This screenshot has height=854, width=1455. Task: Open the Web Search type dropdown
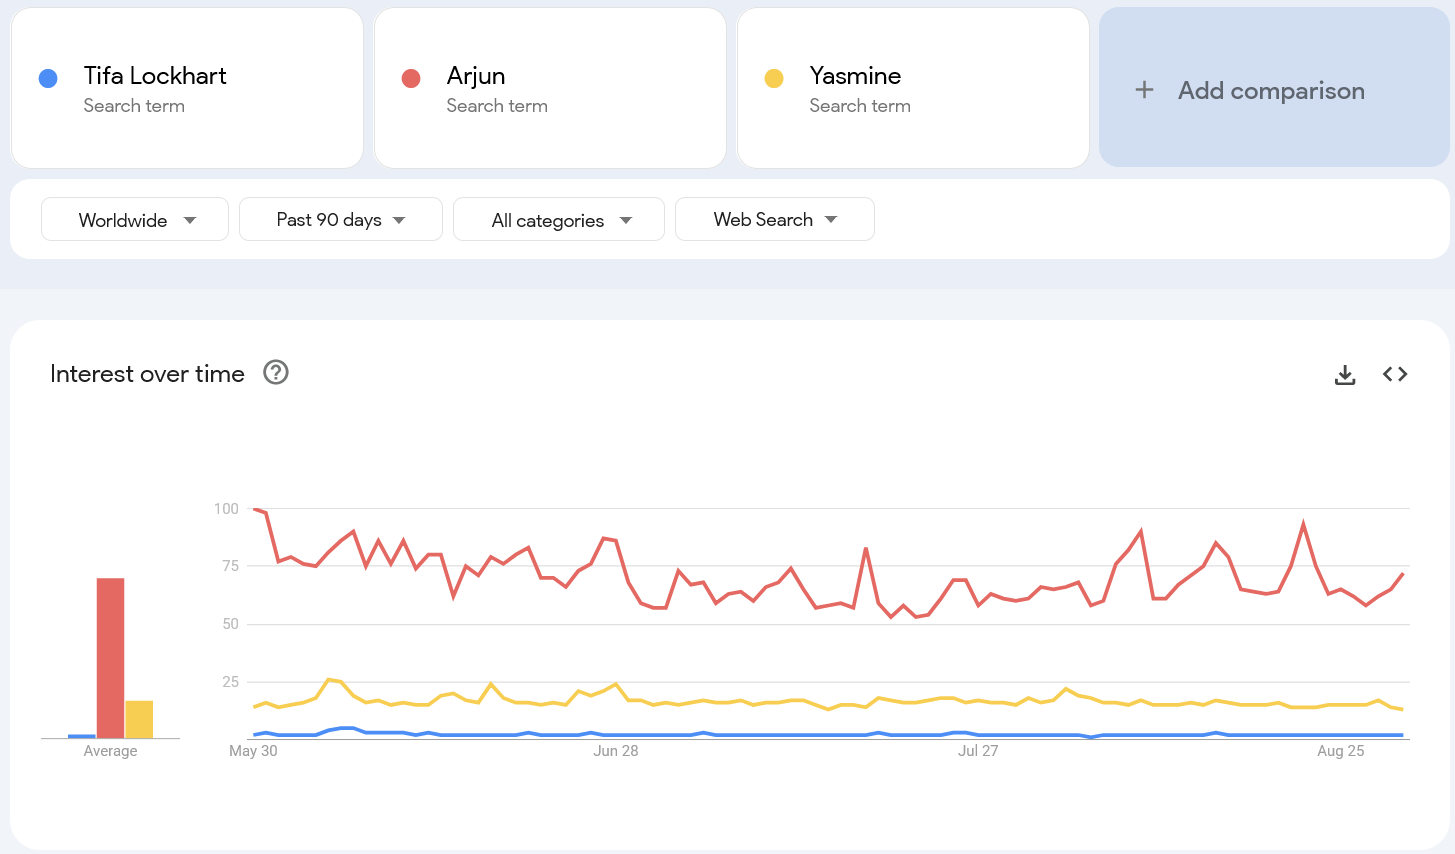(775, 220)
